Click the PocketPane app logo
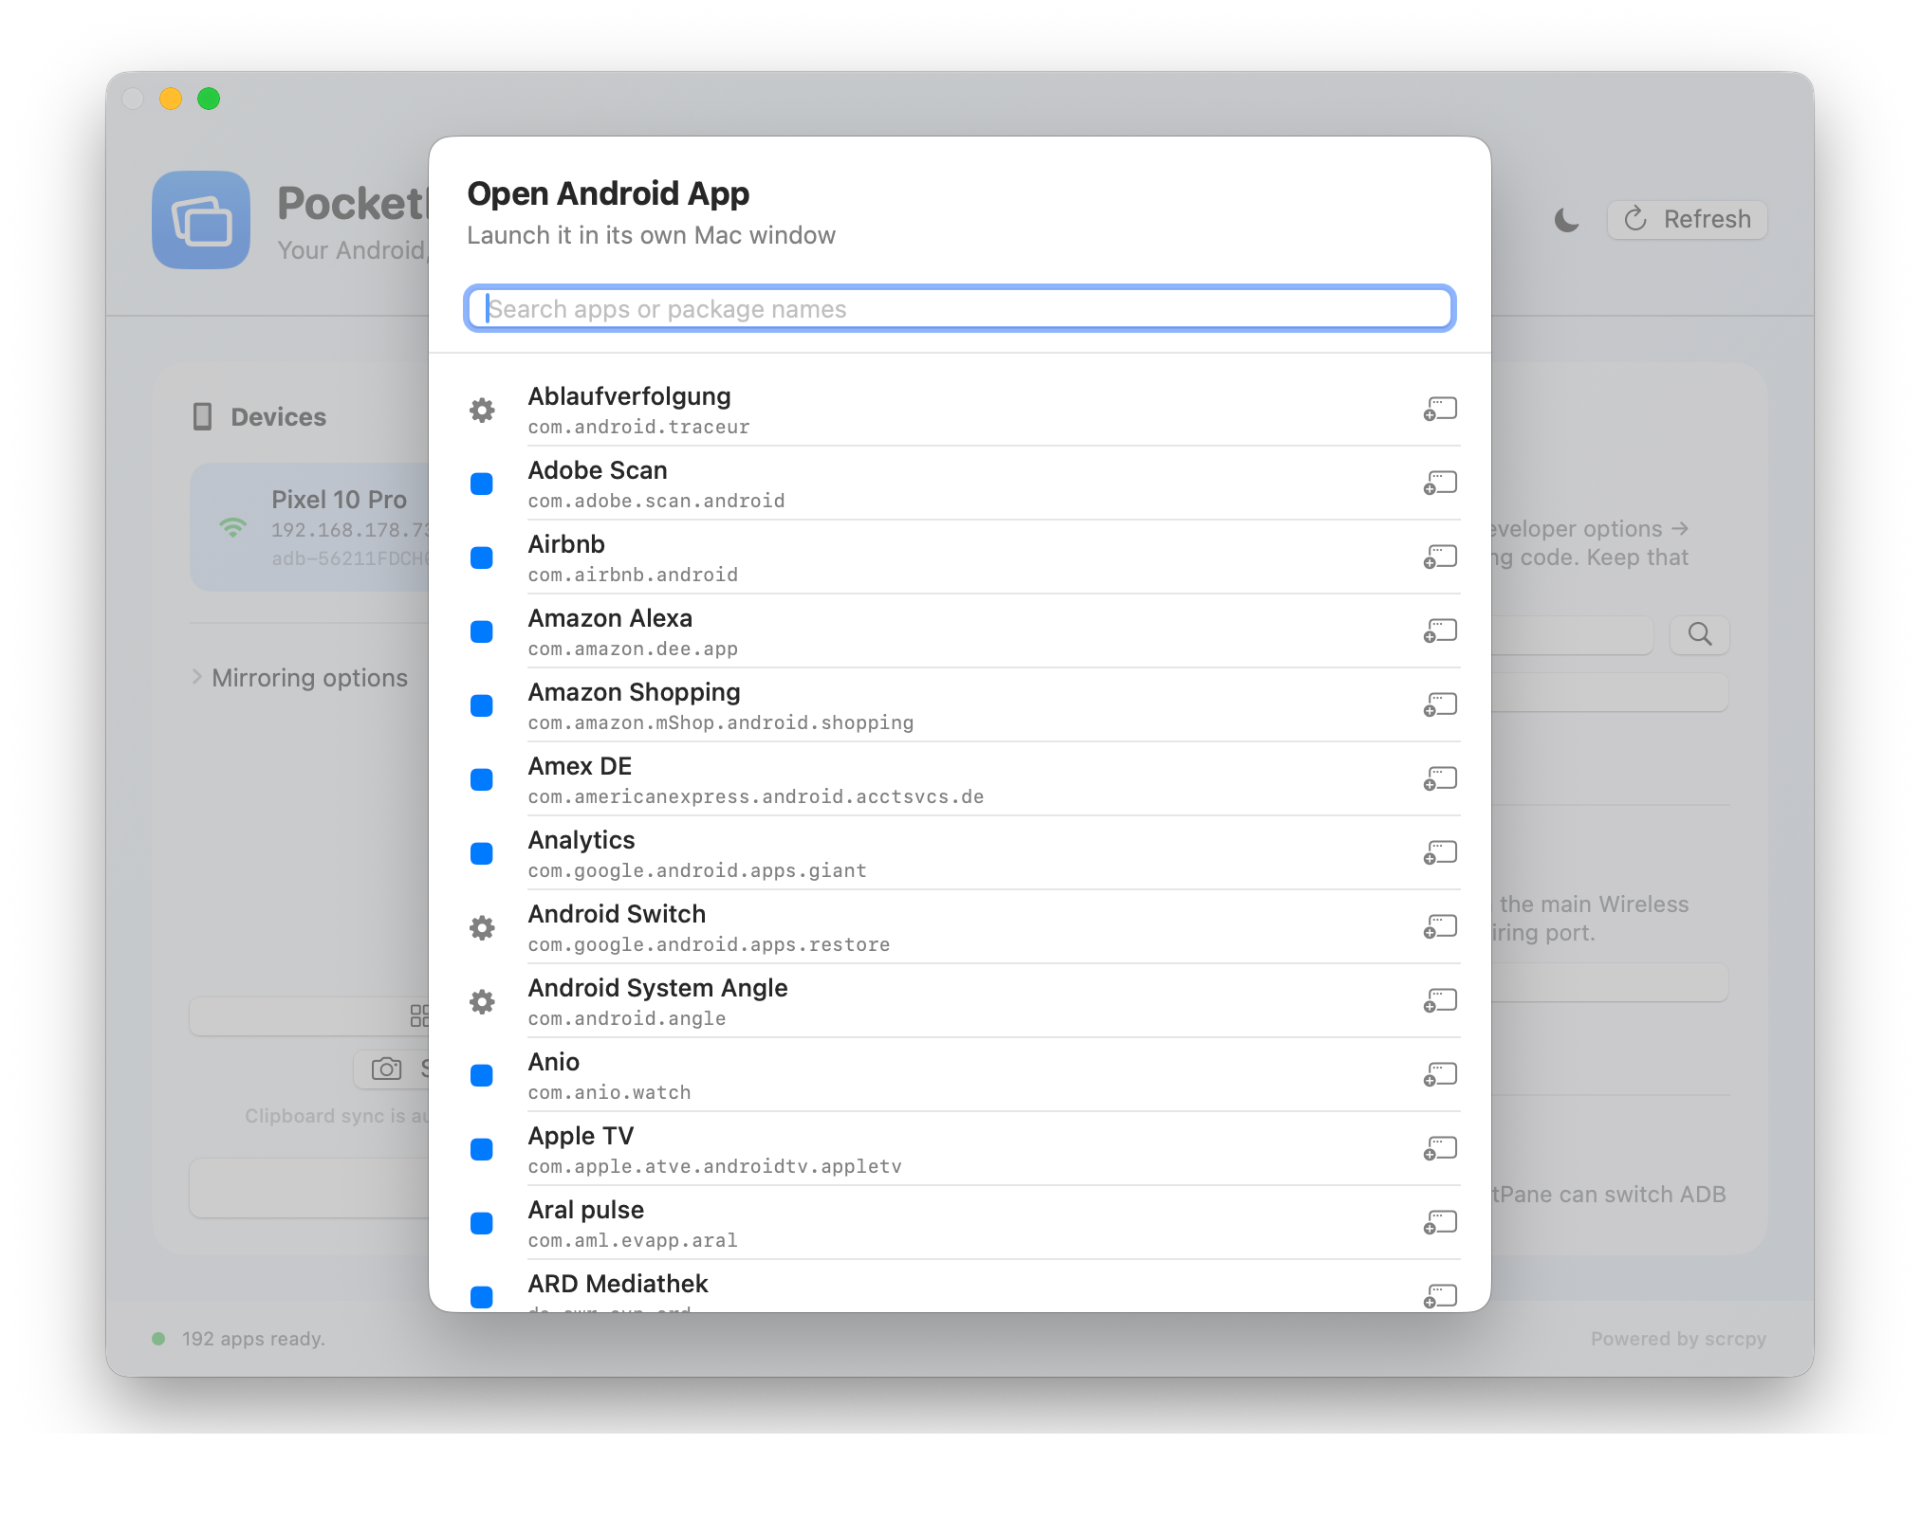The image size is (1920, 1517). coord(201,220)
